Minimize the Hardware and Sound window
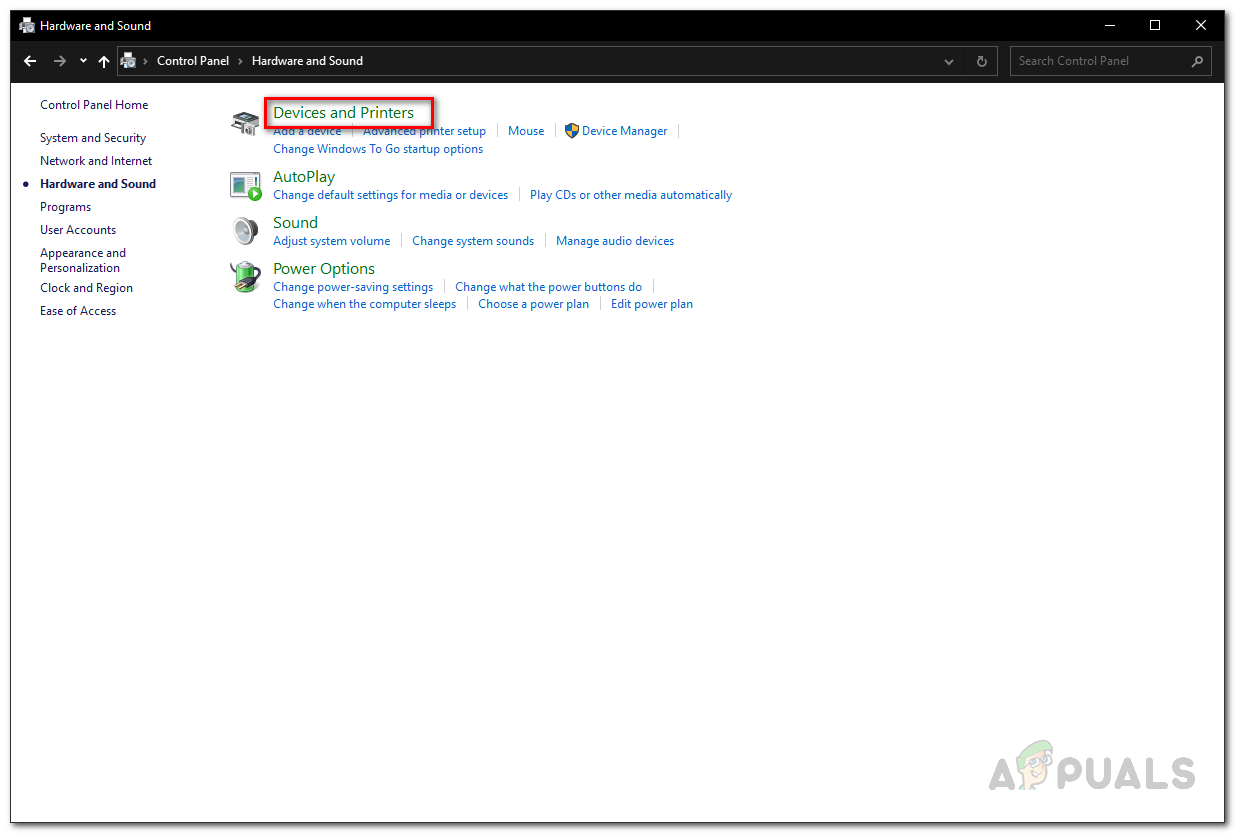1236x834 pixels. pyautogui.click(x=1109, y=26)
